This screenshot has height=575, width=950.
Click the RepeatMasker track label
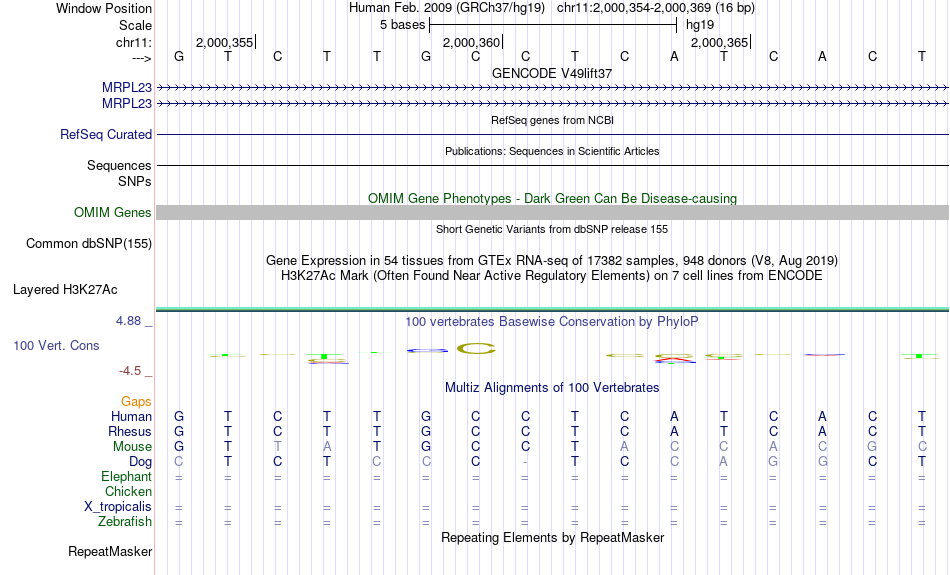pos(110,551)
